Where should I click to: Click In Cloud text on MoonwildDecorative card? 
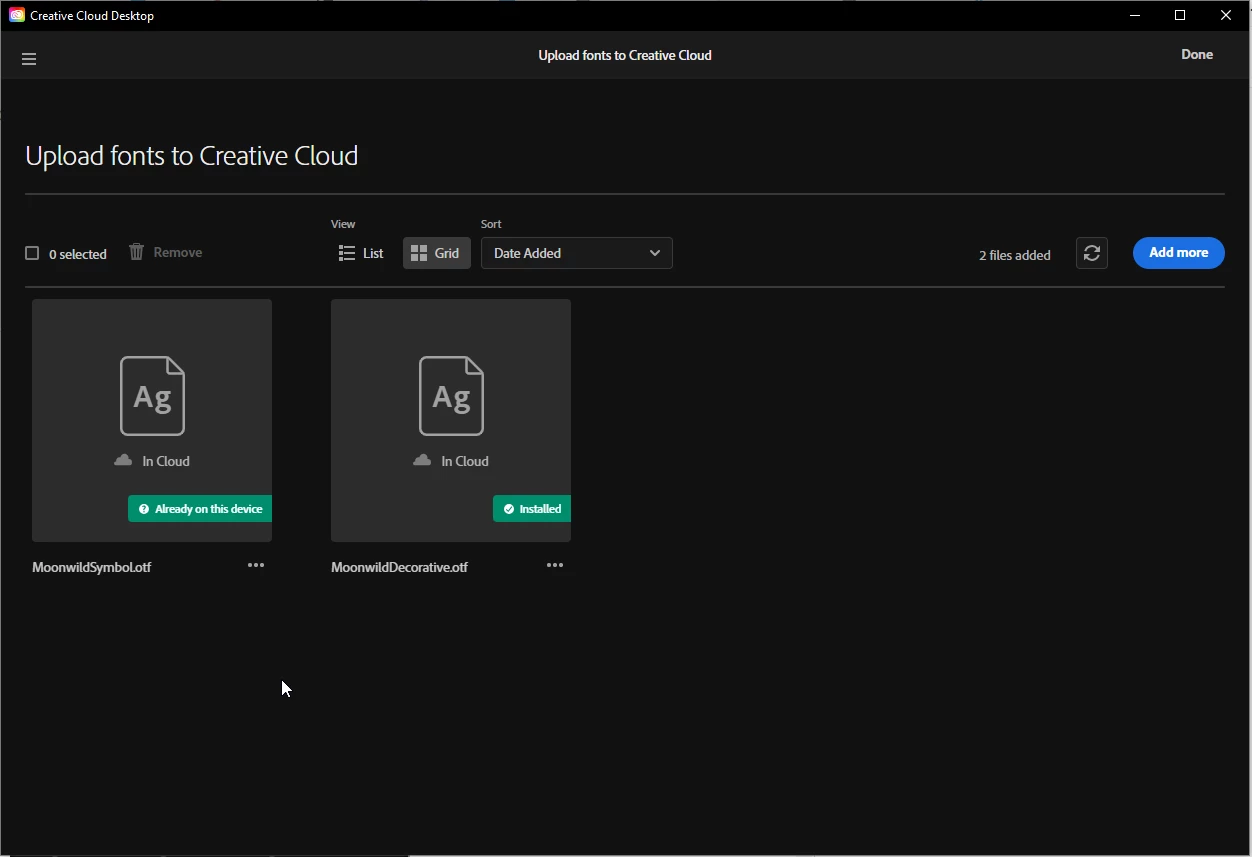tap(465, 461)
